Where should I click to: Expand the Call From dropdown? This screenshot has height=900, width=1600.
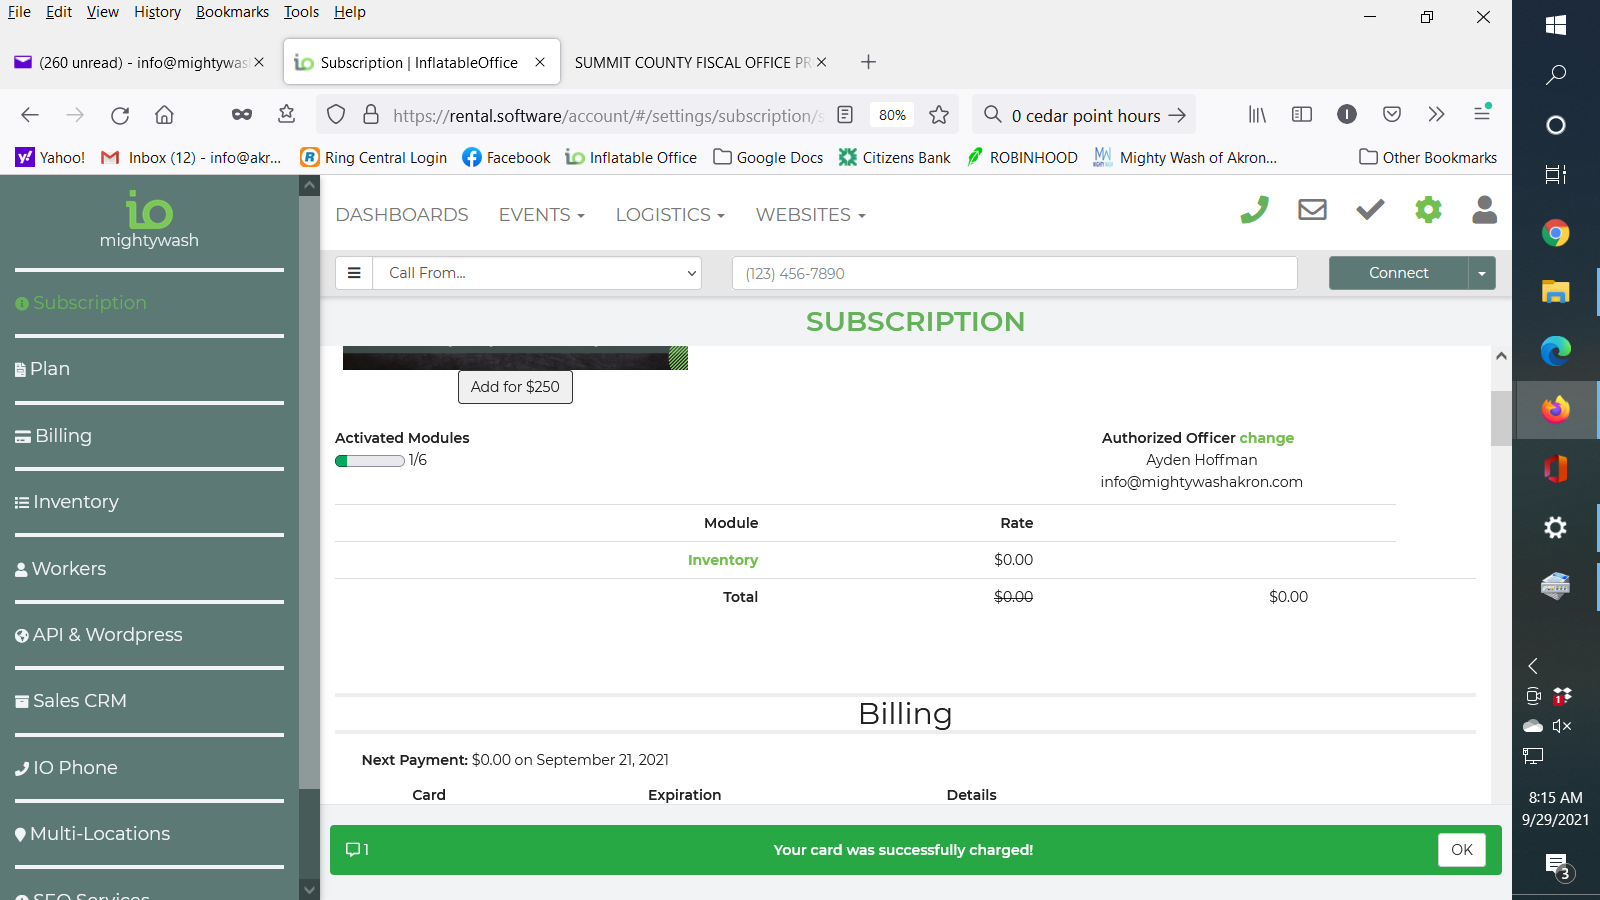click(538, 273)
